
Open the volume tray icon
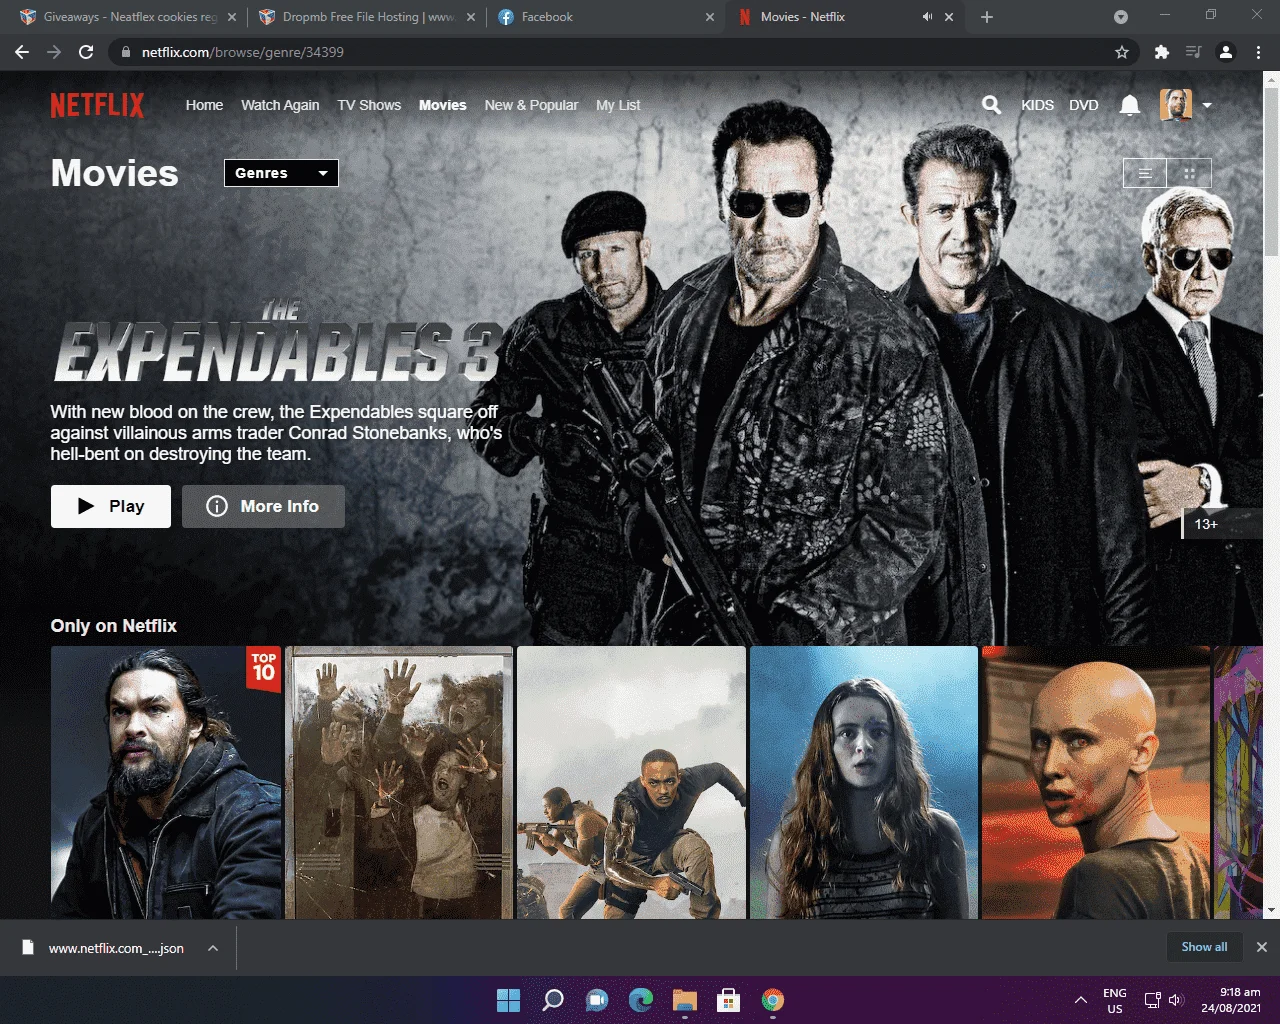(x=1176, y=1000)
